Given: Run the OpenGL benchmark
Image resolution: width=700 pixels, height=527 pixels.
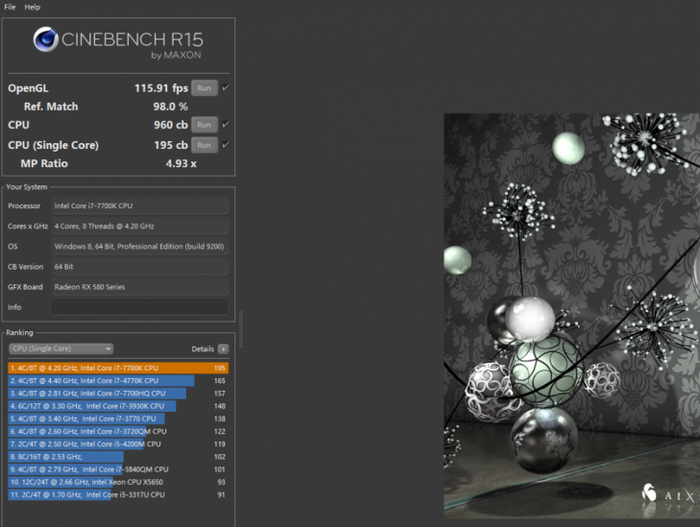Looking at the screenshot, I should click(x=204, y=88).
